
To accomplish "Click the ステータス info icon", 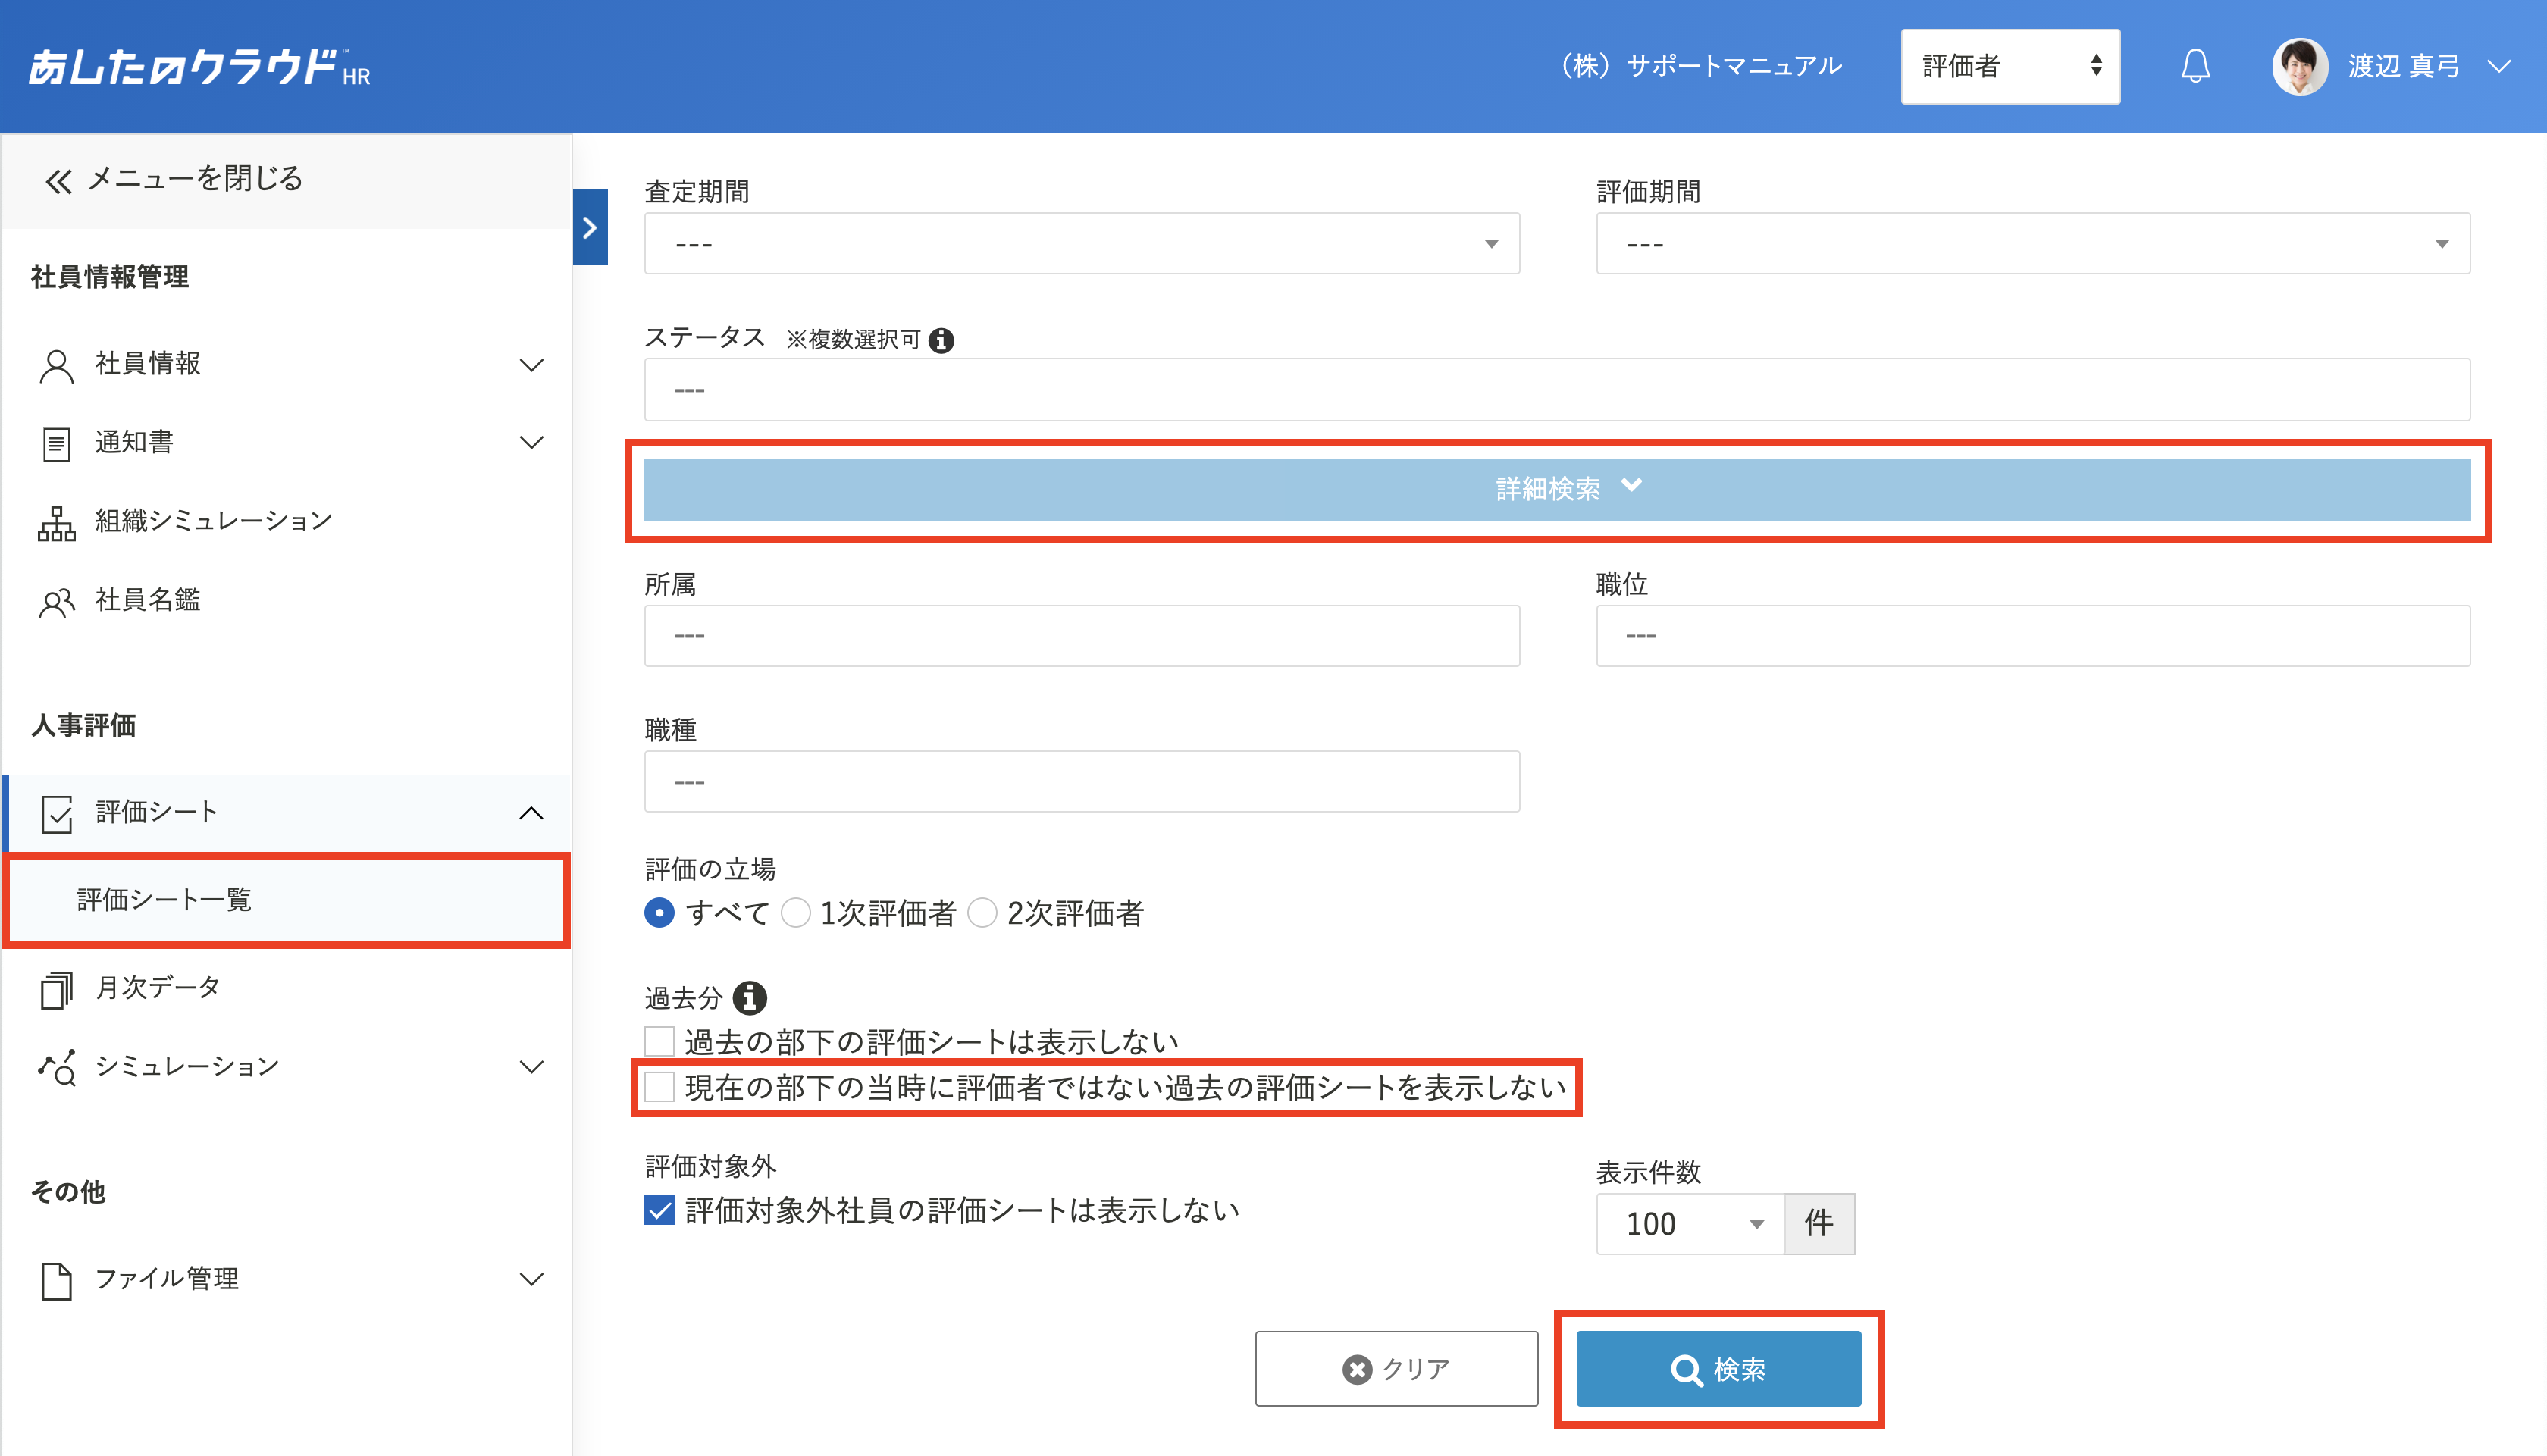I will point(940,341).
